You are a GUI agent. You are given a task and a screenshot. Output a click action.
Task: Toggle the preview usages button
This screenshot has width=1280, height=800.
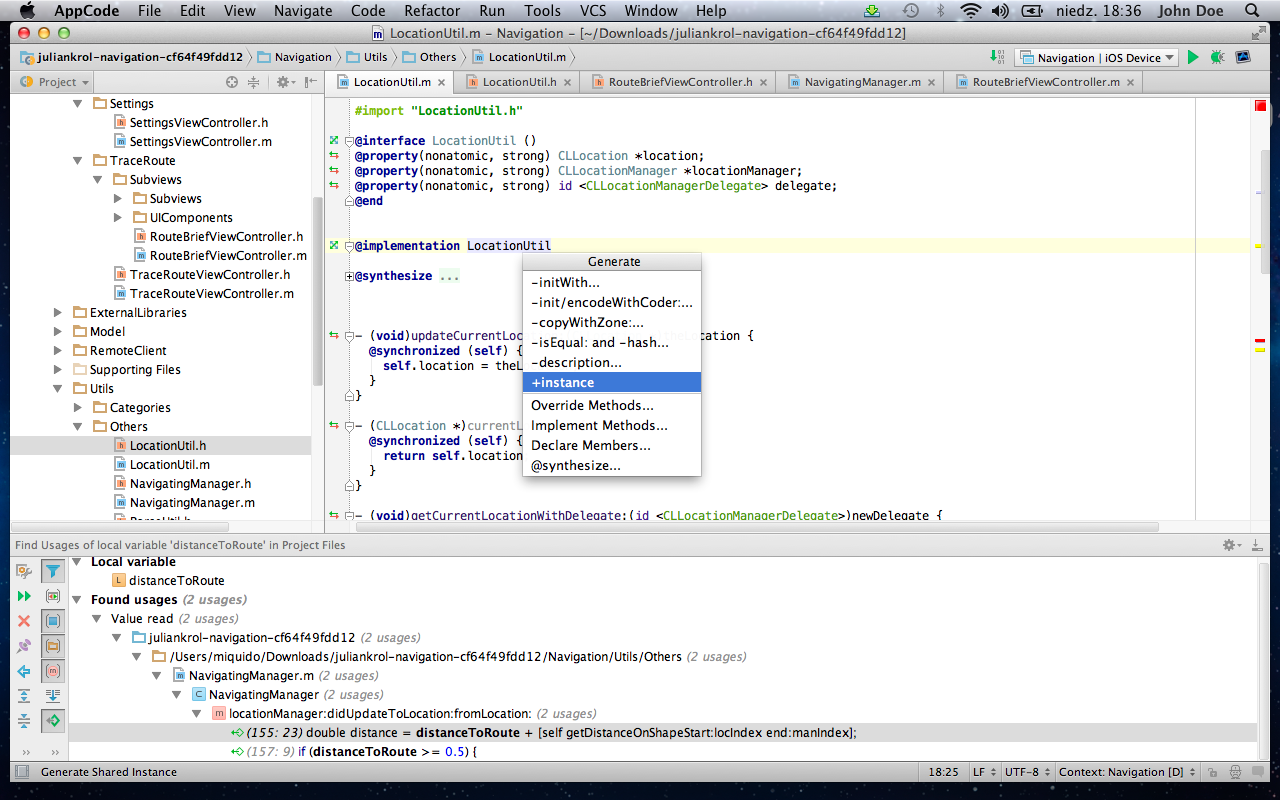(53, 596)
